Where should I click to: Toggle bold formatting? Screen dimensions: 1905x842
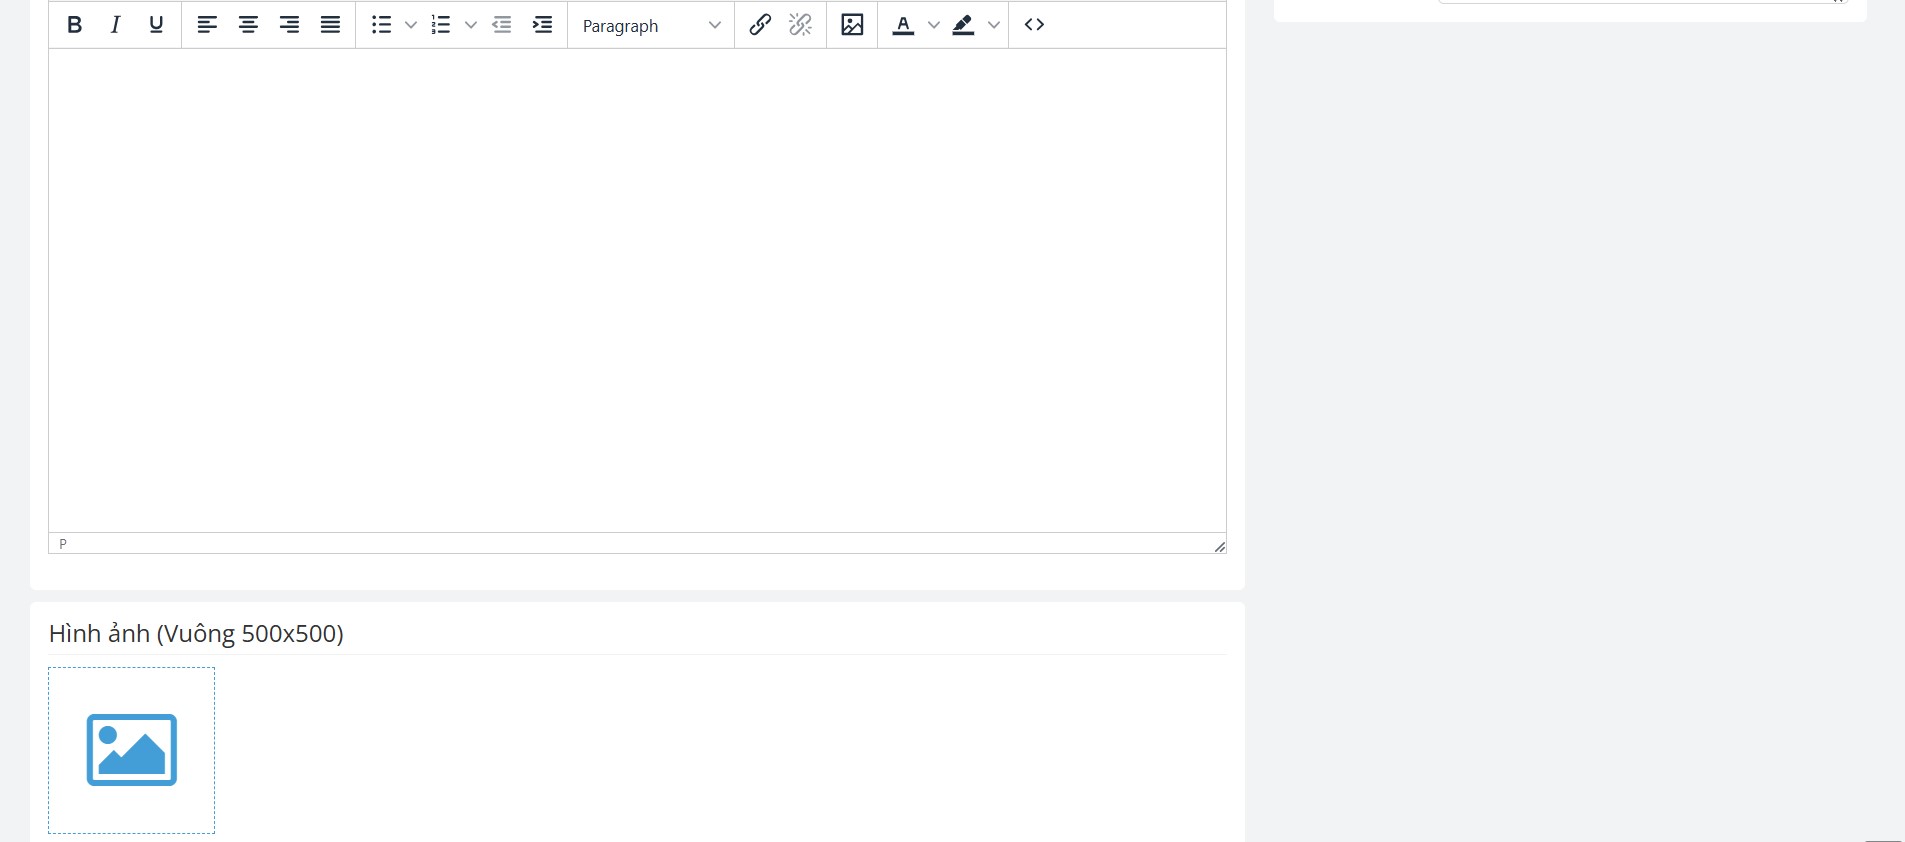[x=74, y=25]
